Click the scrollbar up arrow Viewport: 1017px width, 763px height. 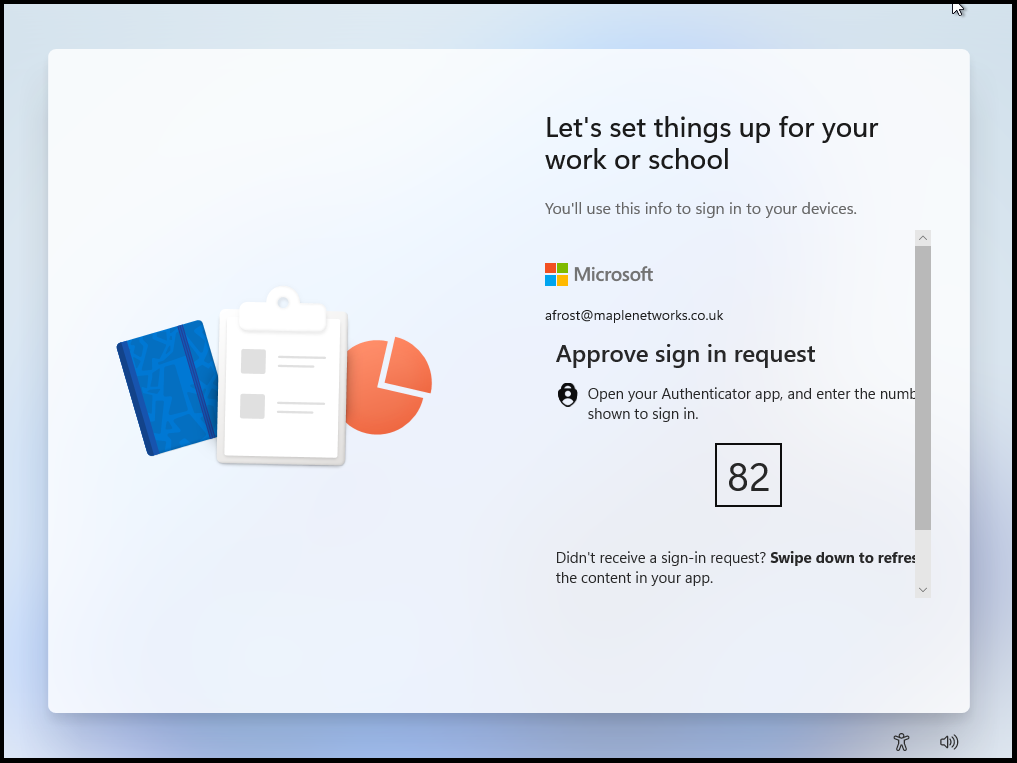(922, 238)
